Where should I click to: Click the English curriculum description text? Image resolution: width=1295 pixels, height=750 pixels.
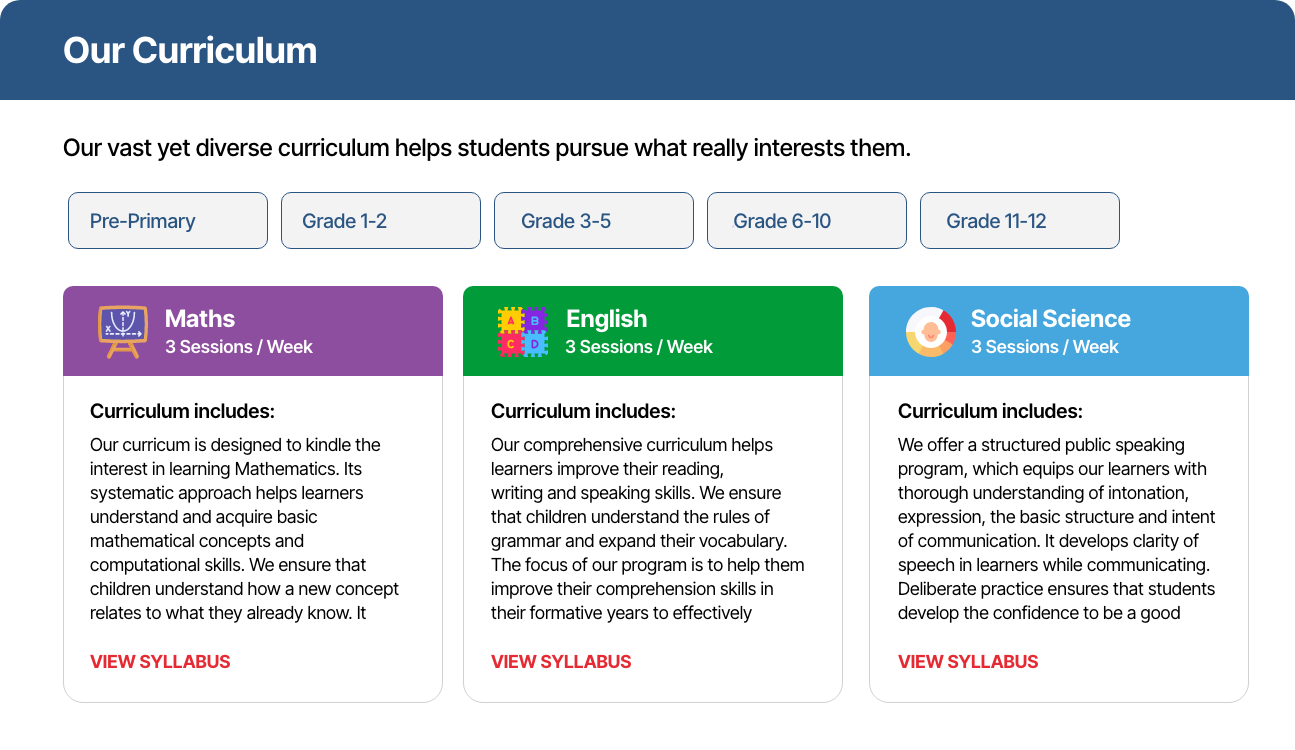646,529
